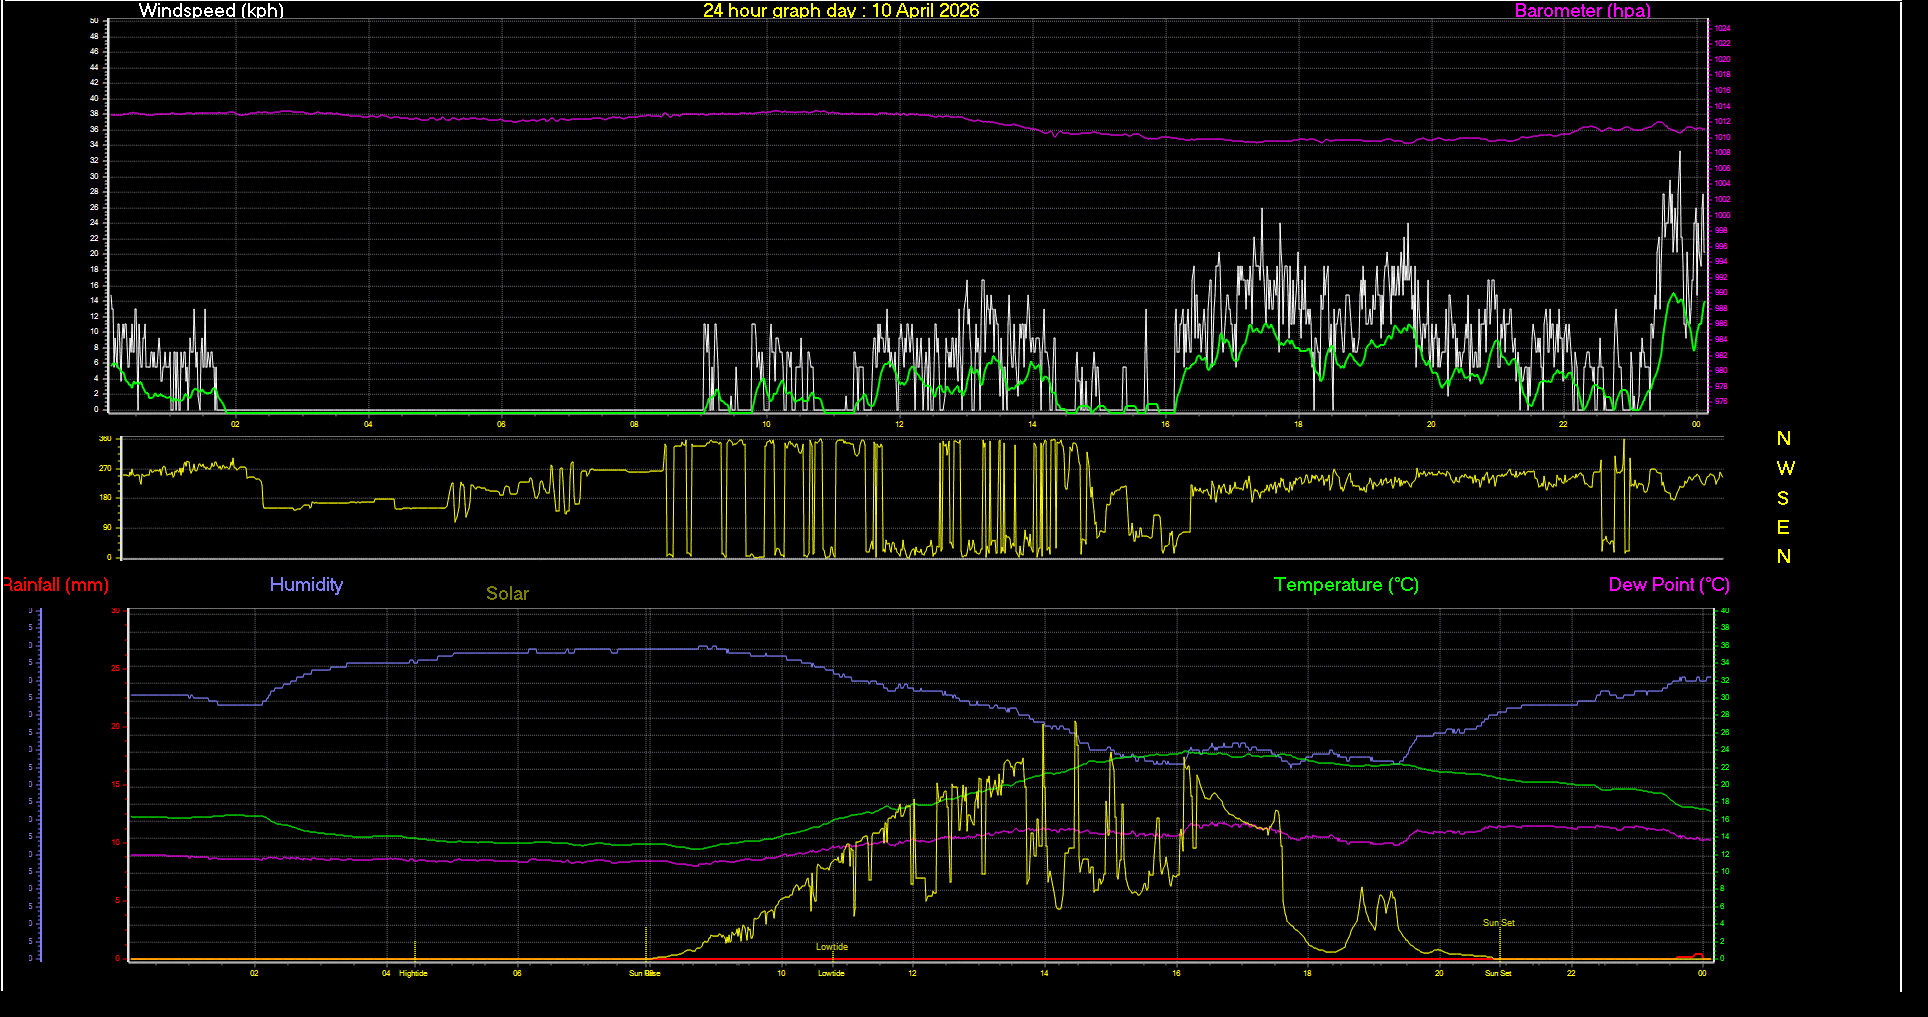Viewport: 1928px width, 1017px height.
Task: Open the 24 hour graph title dated 10 April 2026
Action: pos(841,11)
